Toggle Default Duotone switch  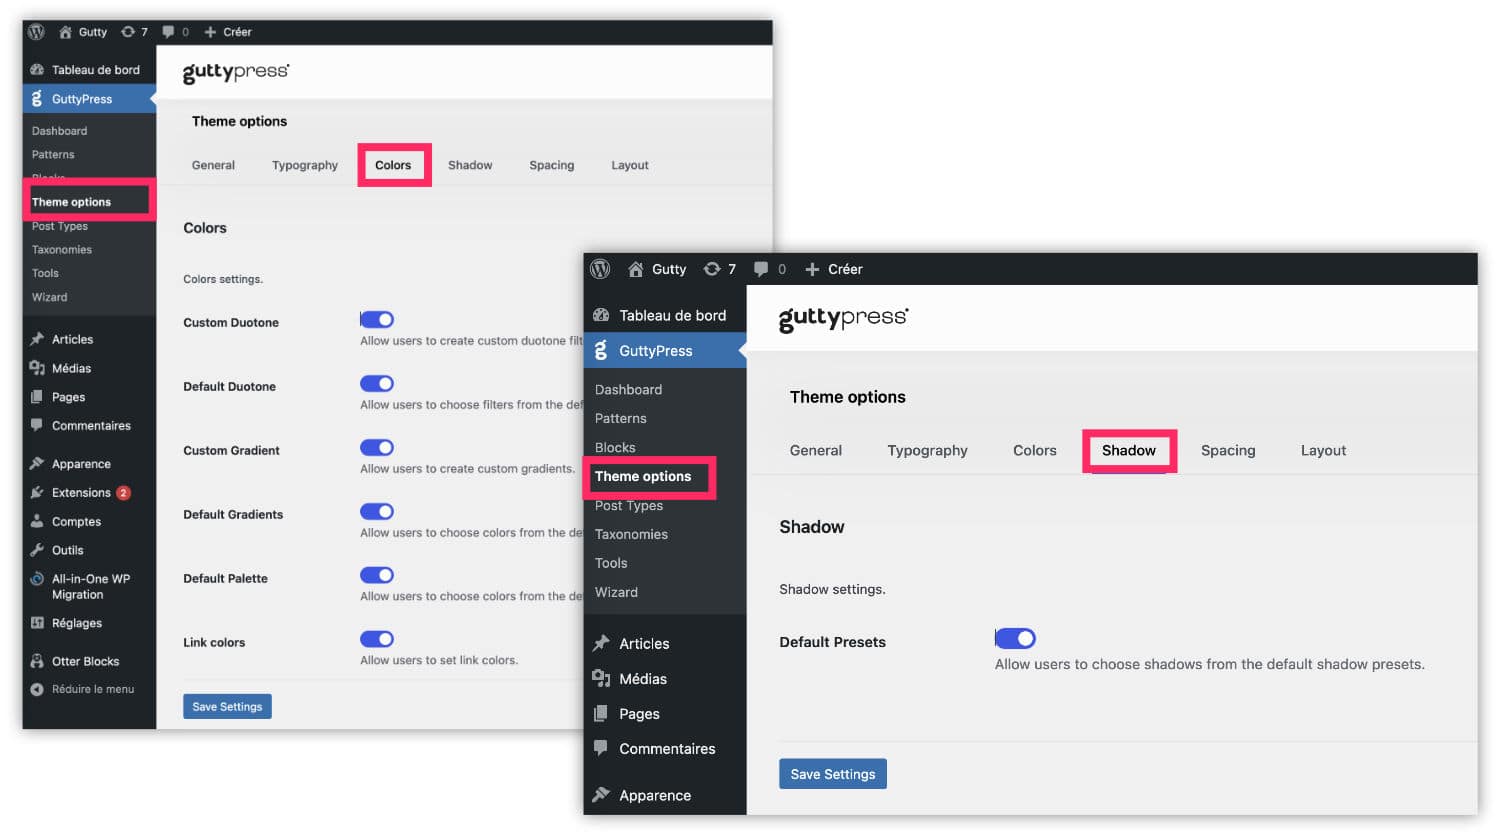click(x=377, y=383)
